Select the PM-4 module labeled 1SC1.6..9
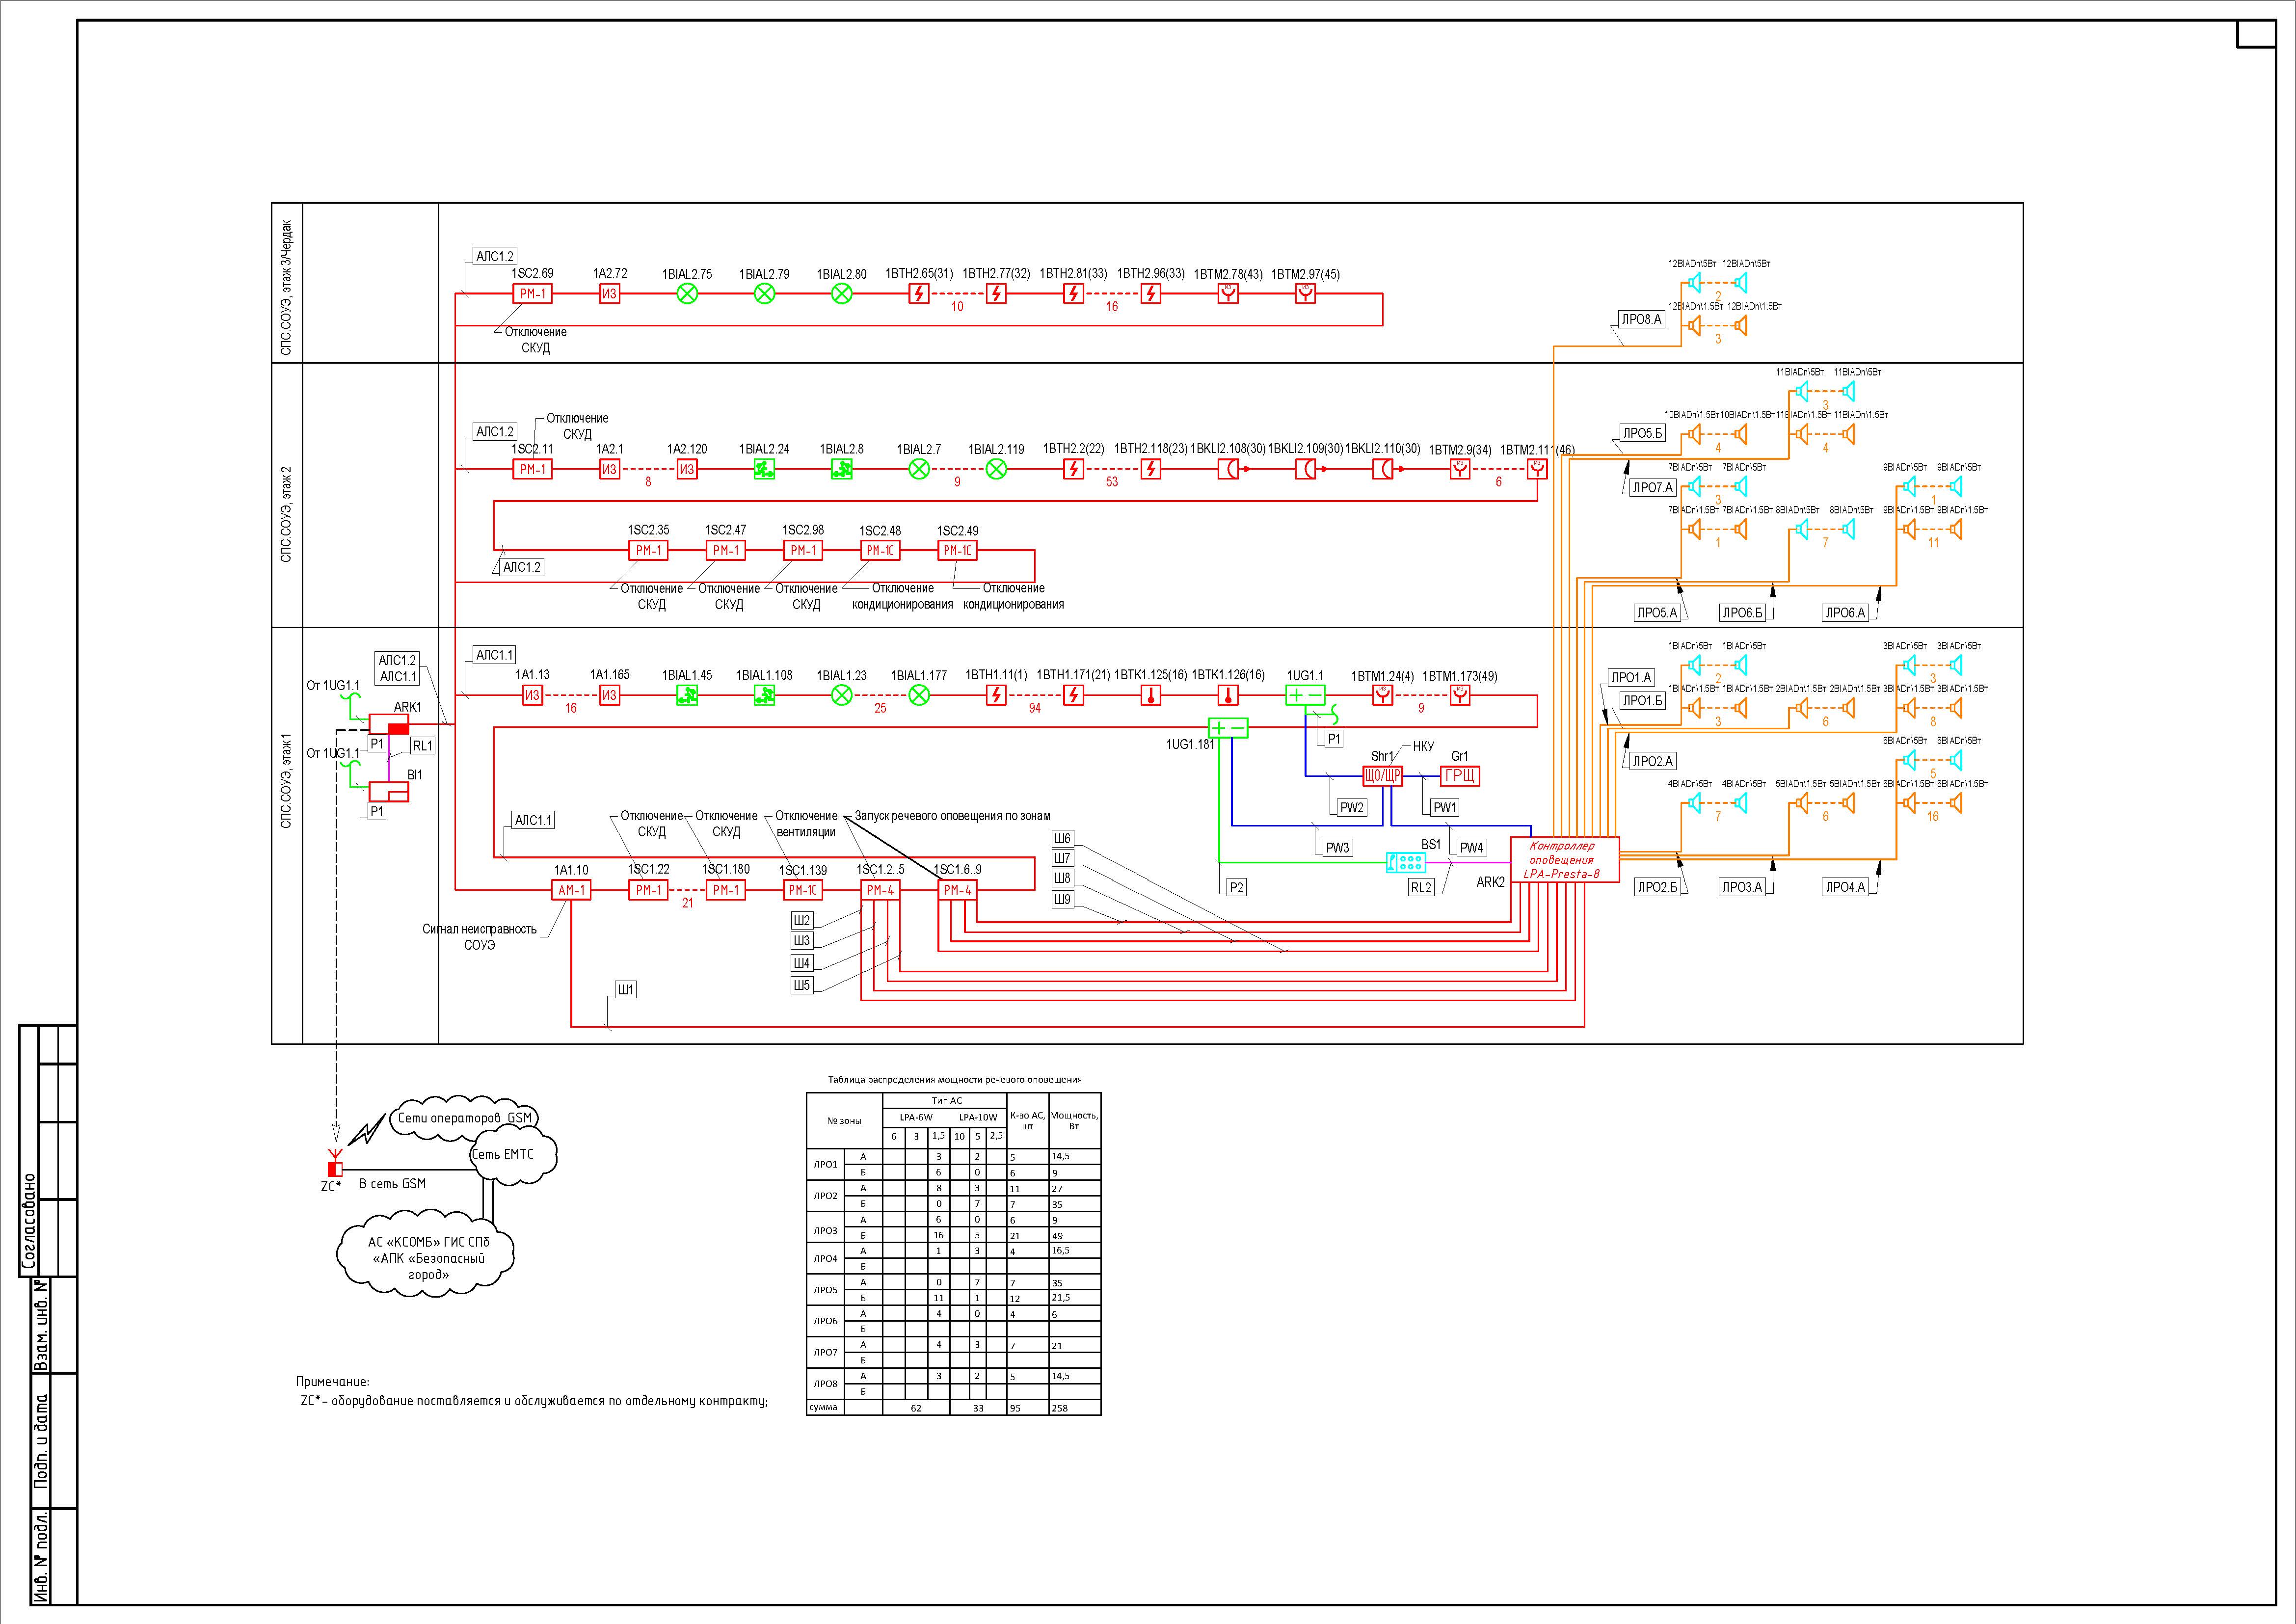Screen dimensions: 2296x1624 point(957,890)
